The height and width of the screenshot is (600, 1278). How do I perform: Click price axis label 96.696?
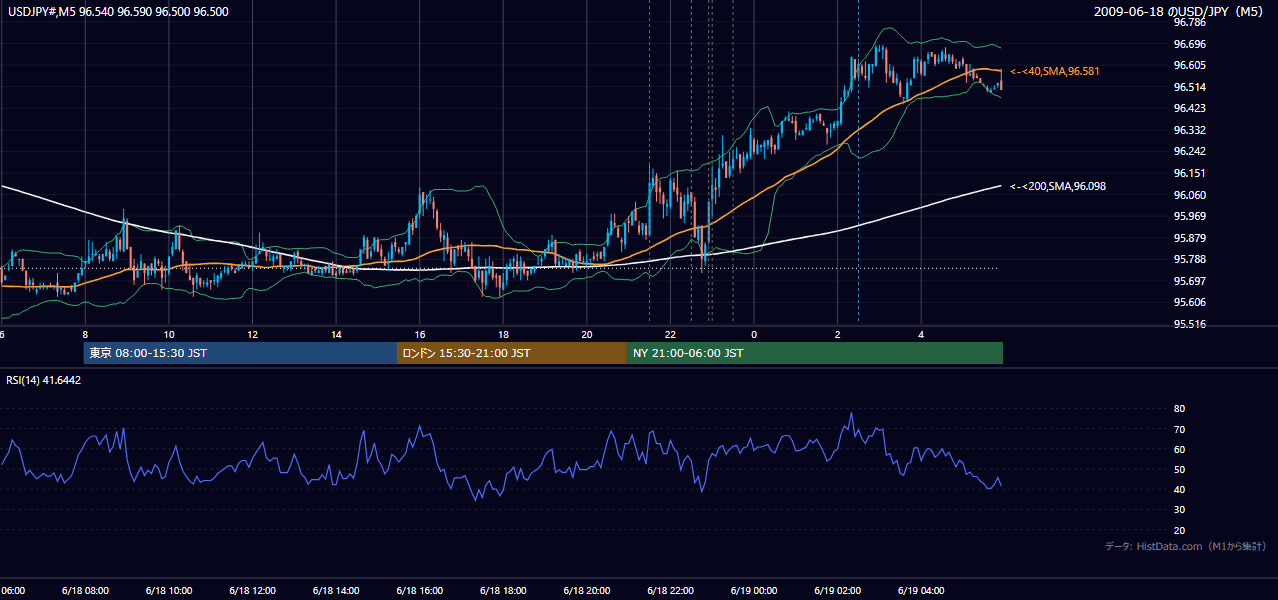(x=1189, y=44)
